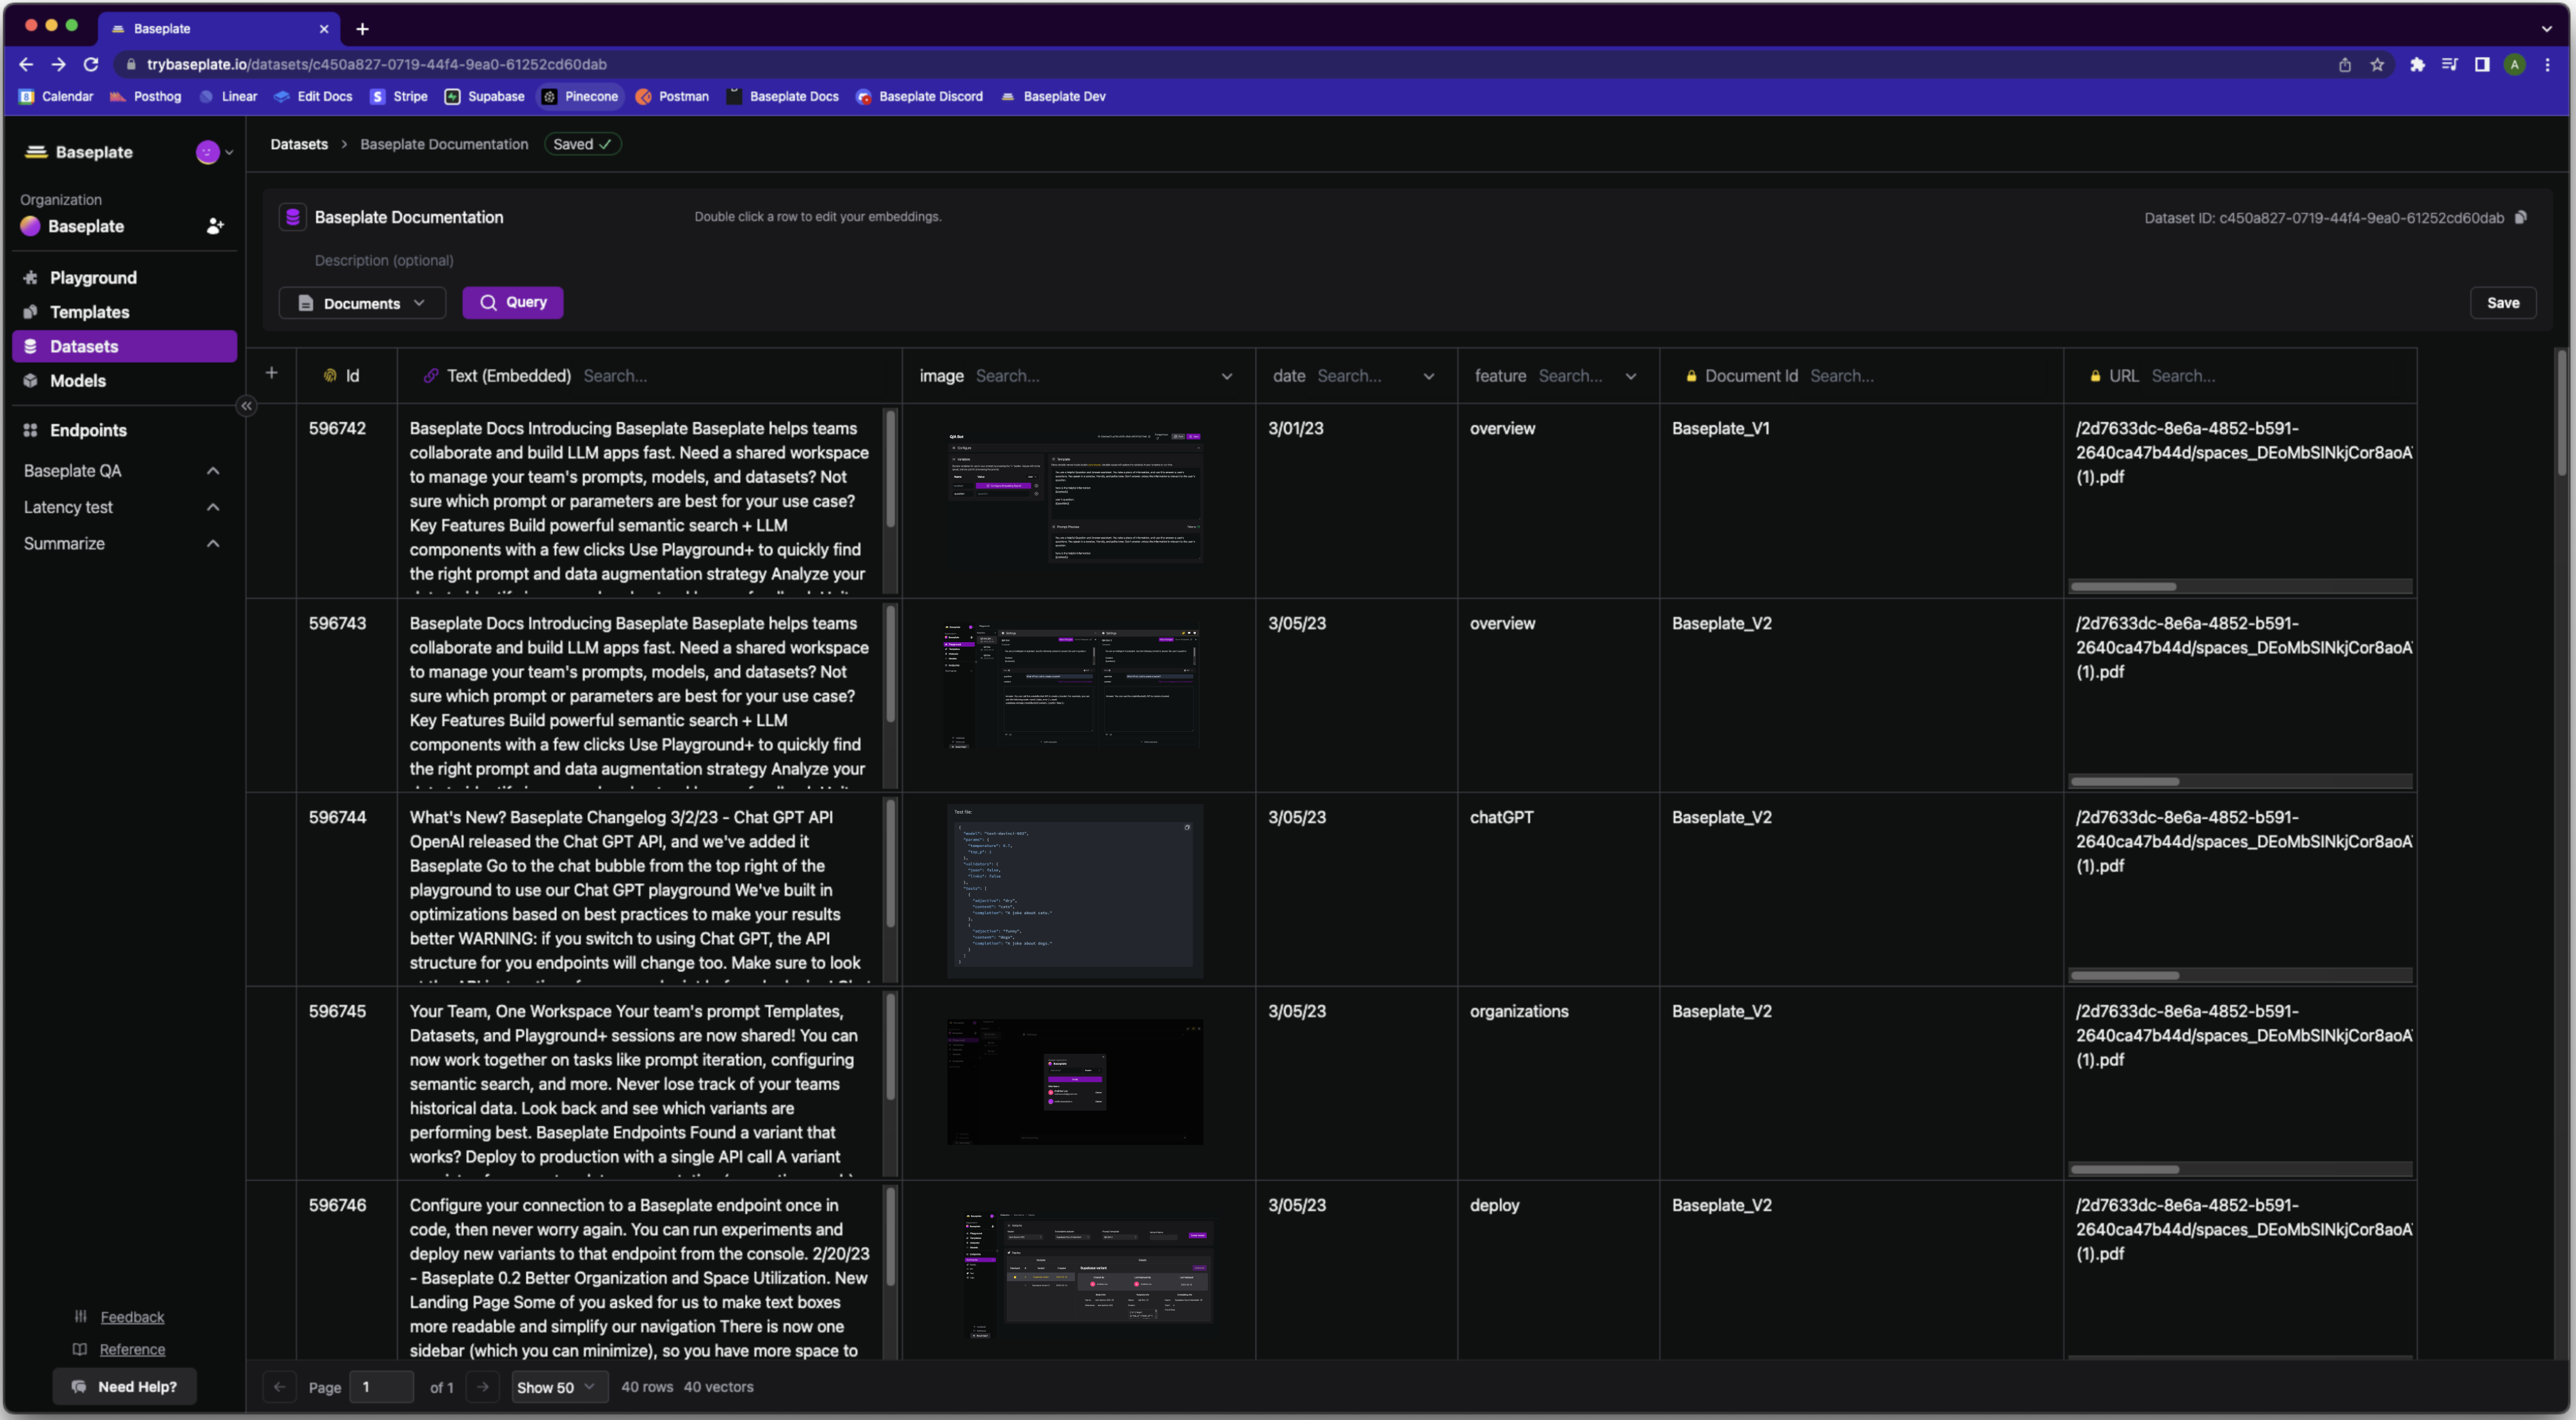Expand the image column dropdown arrow

(x=1226, y=376)
